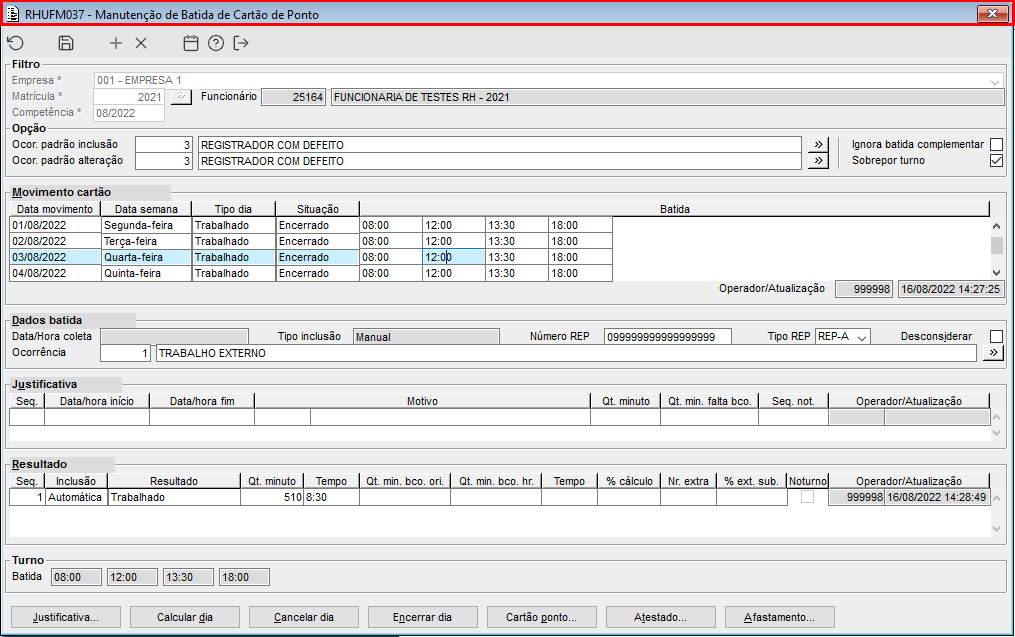Click the Data movimento column header
This screenshot has width=1015, height=637.
coord(55,209)
